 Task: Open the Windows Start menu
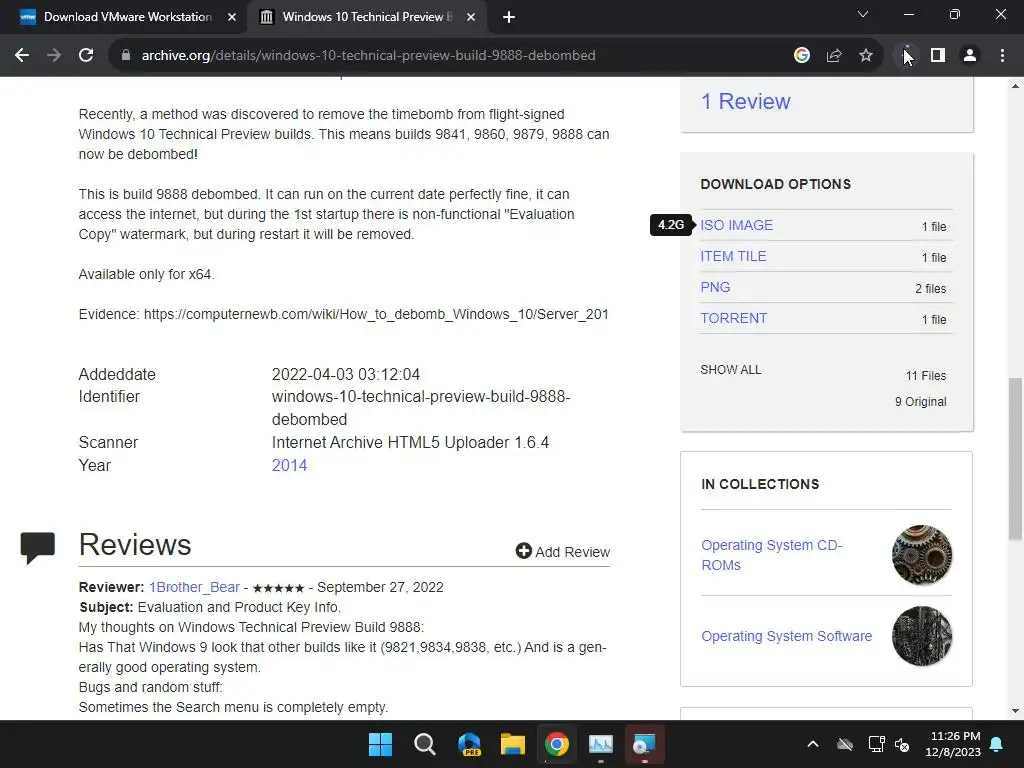(380, 744)
